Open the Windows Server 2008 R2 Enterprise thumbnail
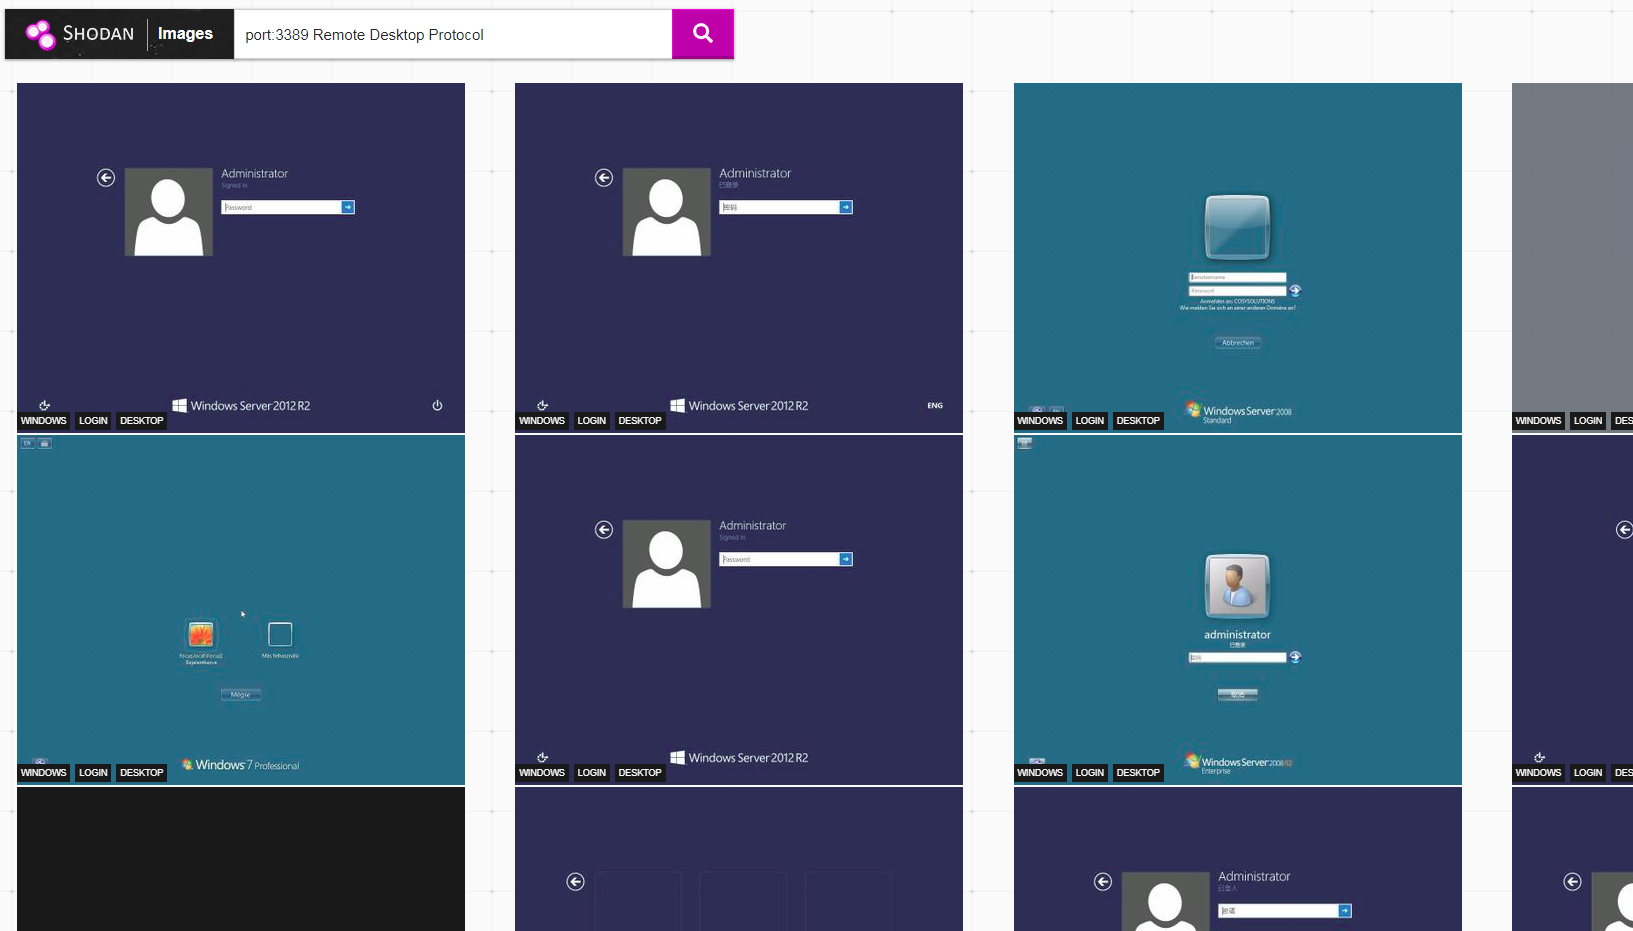The width and height of the screenshot is (1633, 931). click(x=1238, y=610)
